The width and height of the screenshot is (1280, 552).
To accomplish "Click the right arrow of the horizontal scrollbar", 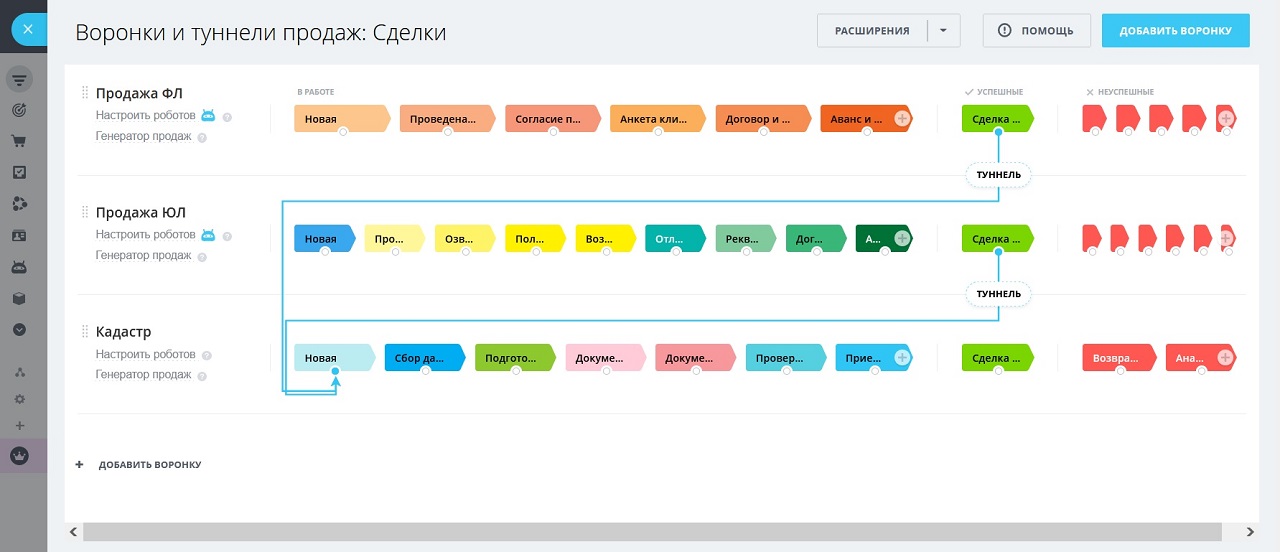I will [1250, 533].
